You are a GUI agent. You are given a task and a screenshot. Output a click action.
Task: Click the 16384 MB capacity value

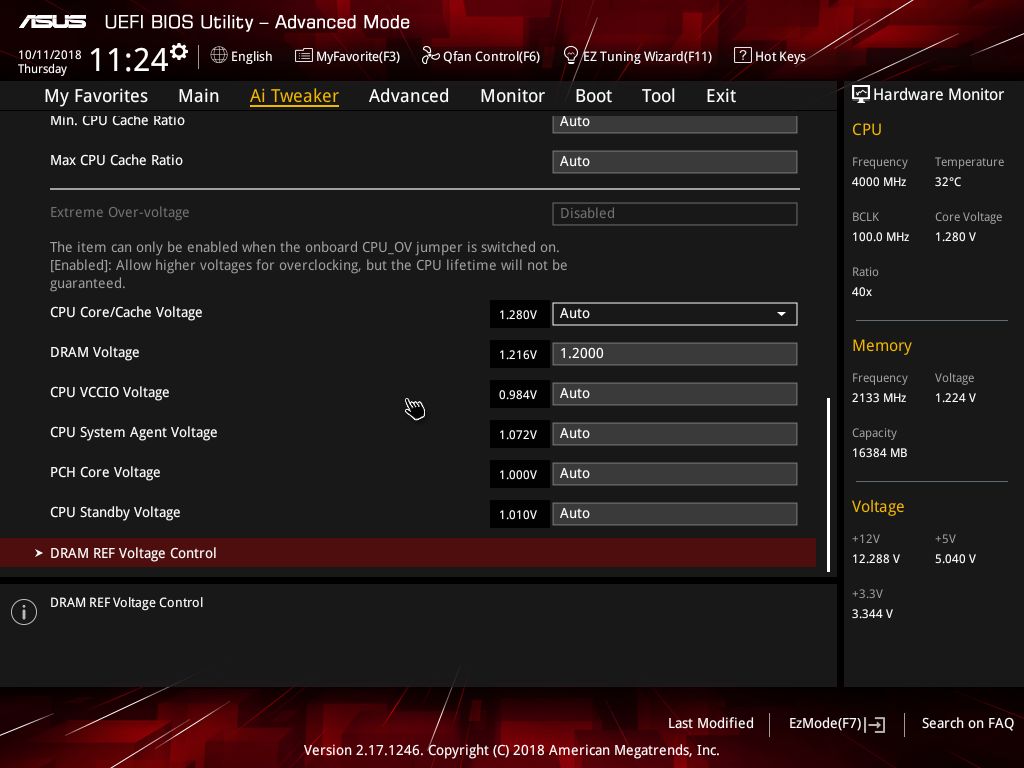pyautogui.click(x=879, y=453)
